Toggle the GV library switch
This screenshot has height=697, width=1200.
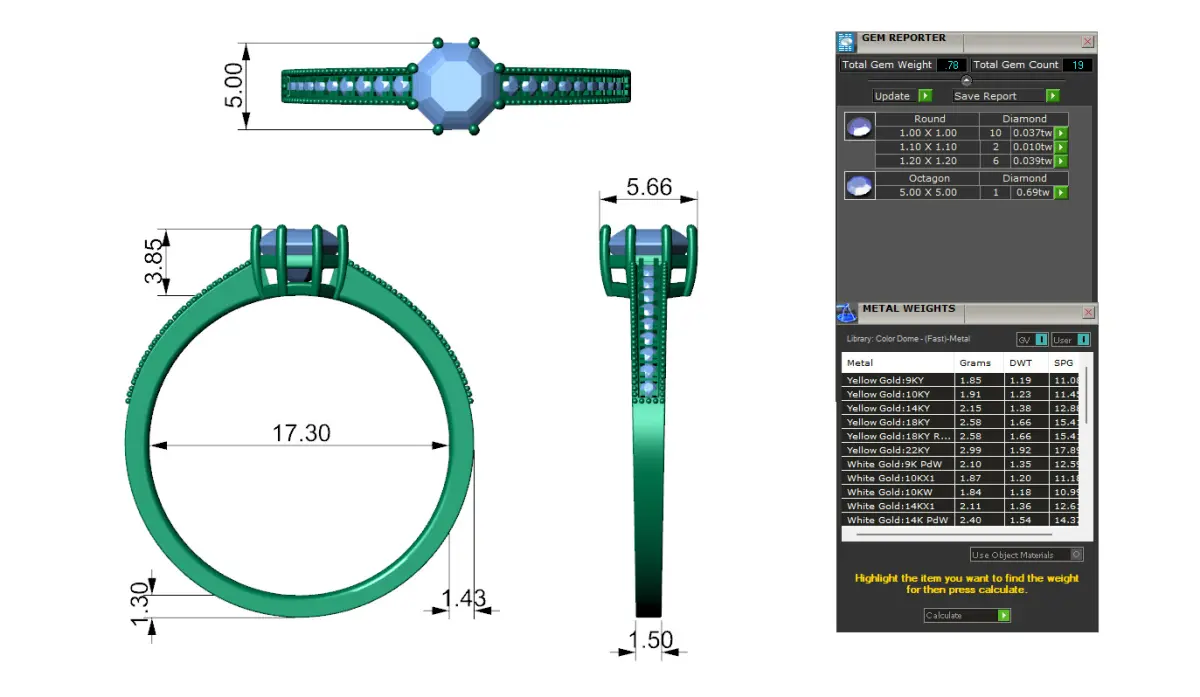pos(1032,340)
